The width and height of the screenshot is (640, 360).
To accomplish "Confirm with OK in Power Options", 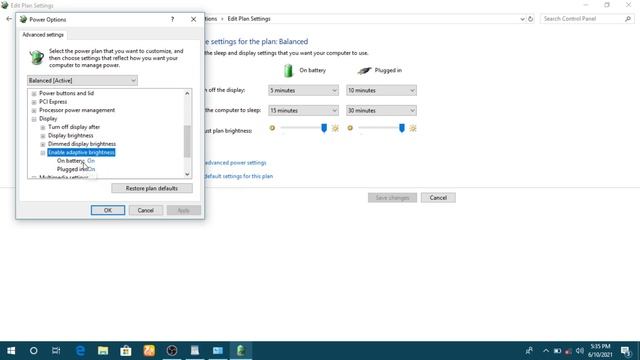I will point(108,210).
